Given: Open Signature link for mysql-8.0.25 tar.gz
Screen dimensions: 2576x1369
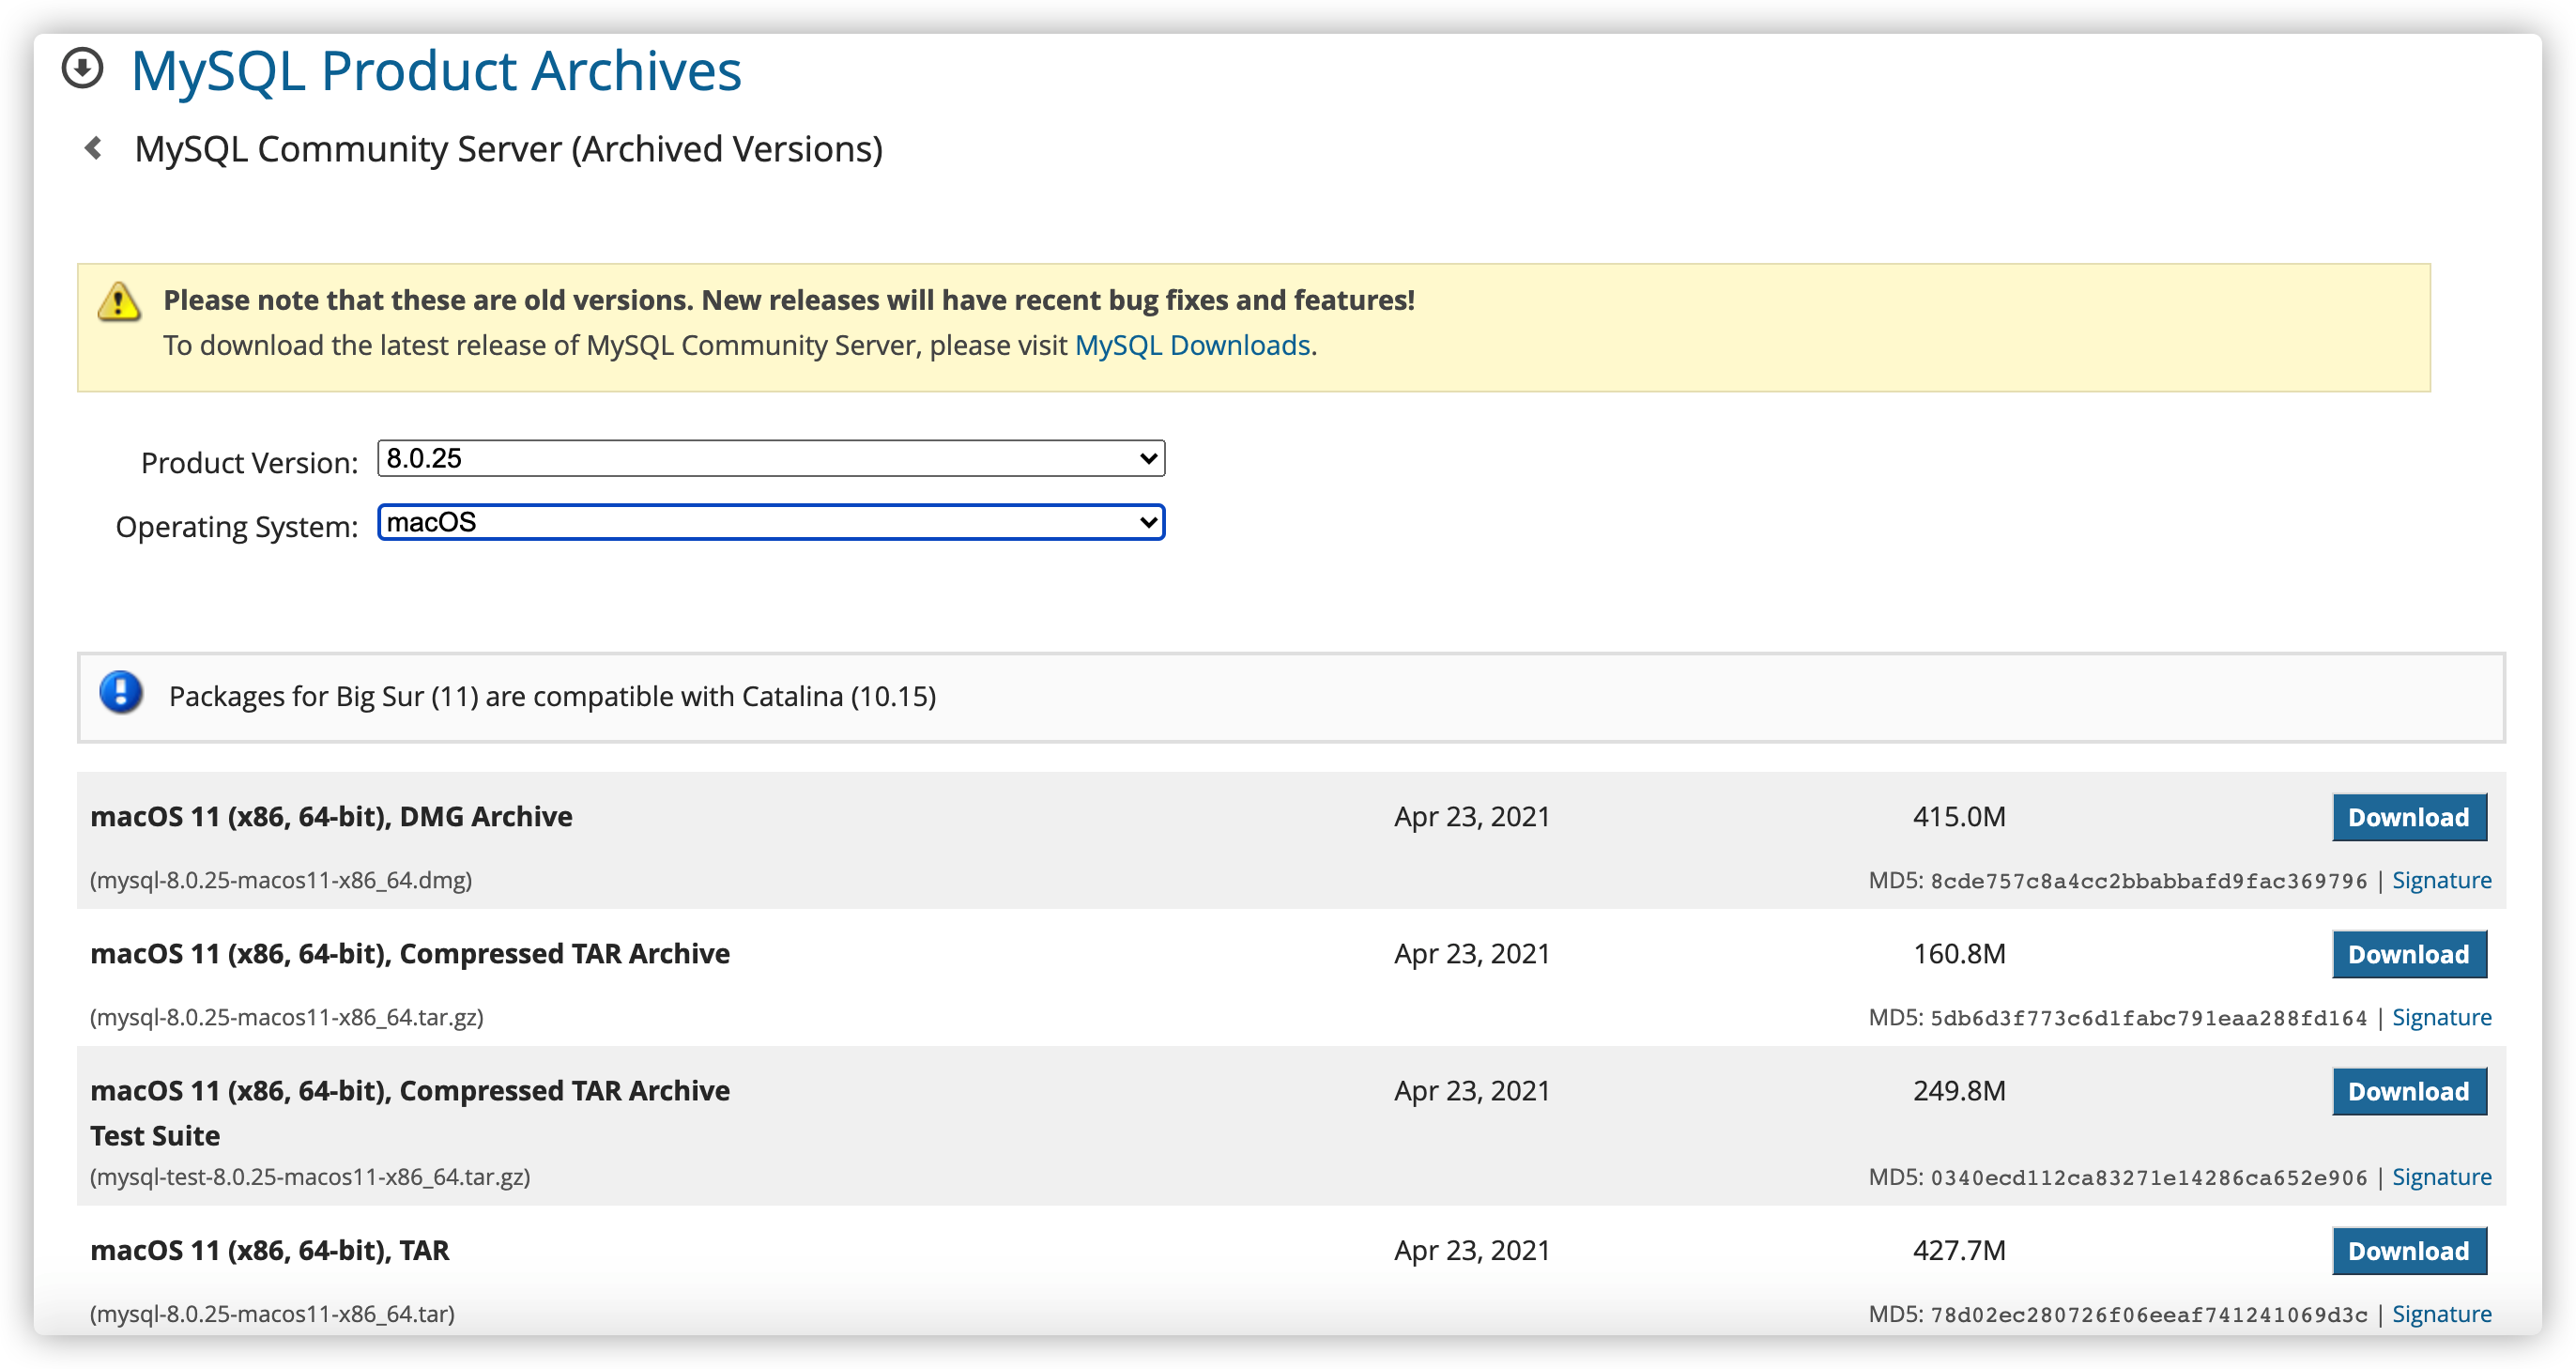Looking at the screenshot, I should click(2441, 1018).
